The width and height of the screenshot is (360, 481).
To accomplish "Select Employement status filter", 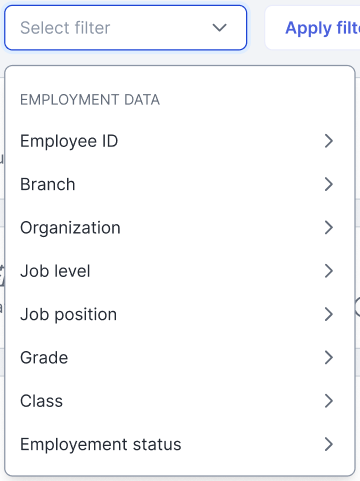I will click(x=180, y=444).
